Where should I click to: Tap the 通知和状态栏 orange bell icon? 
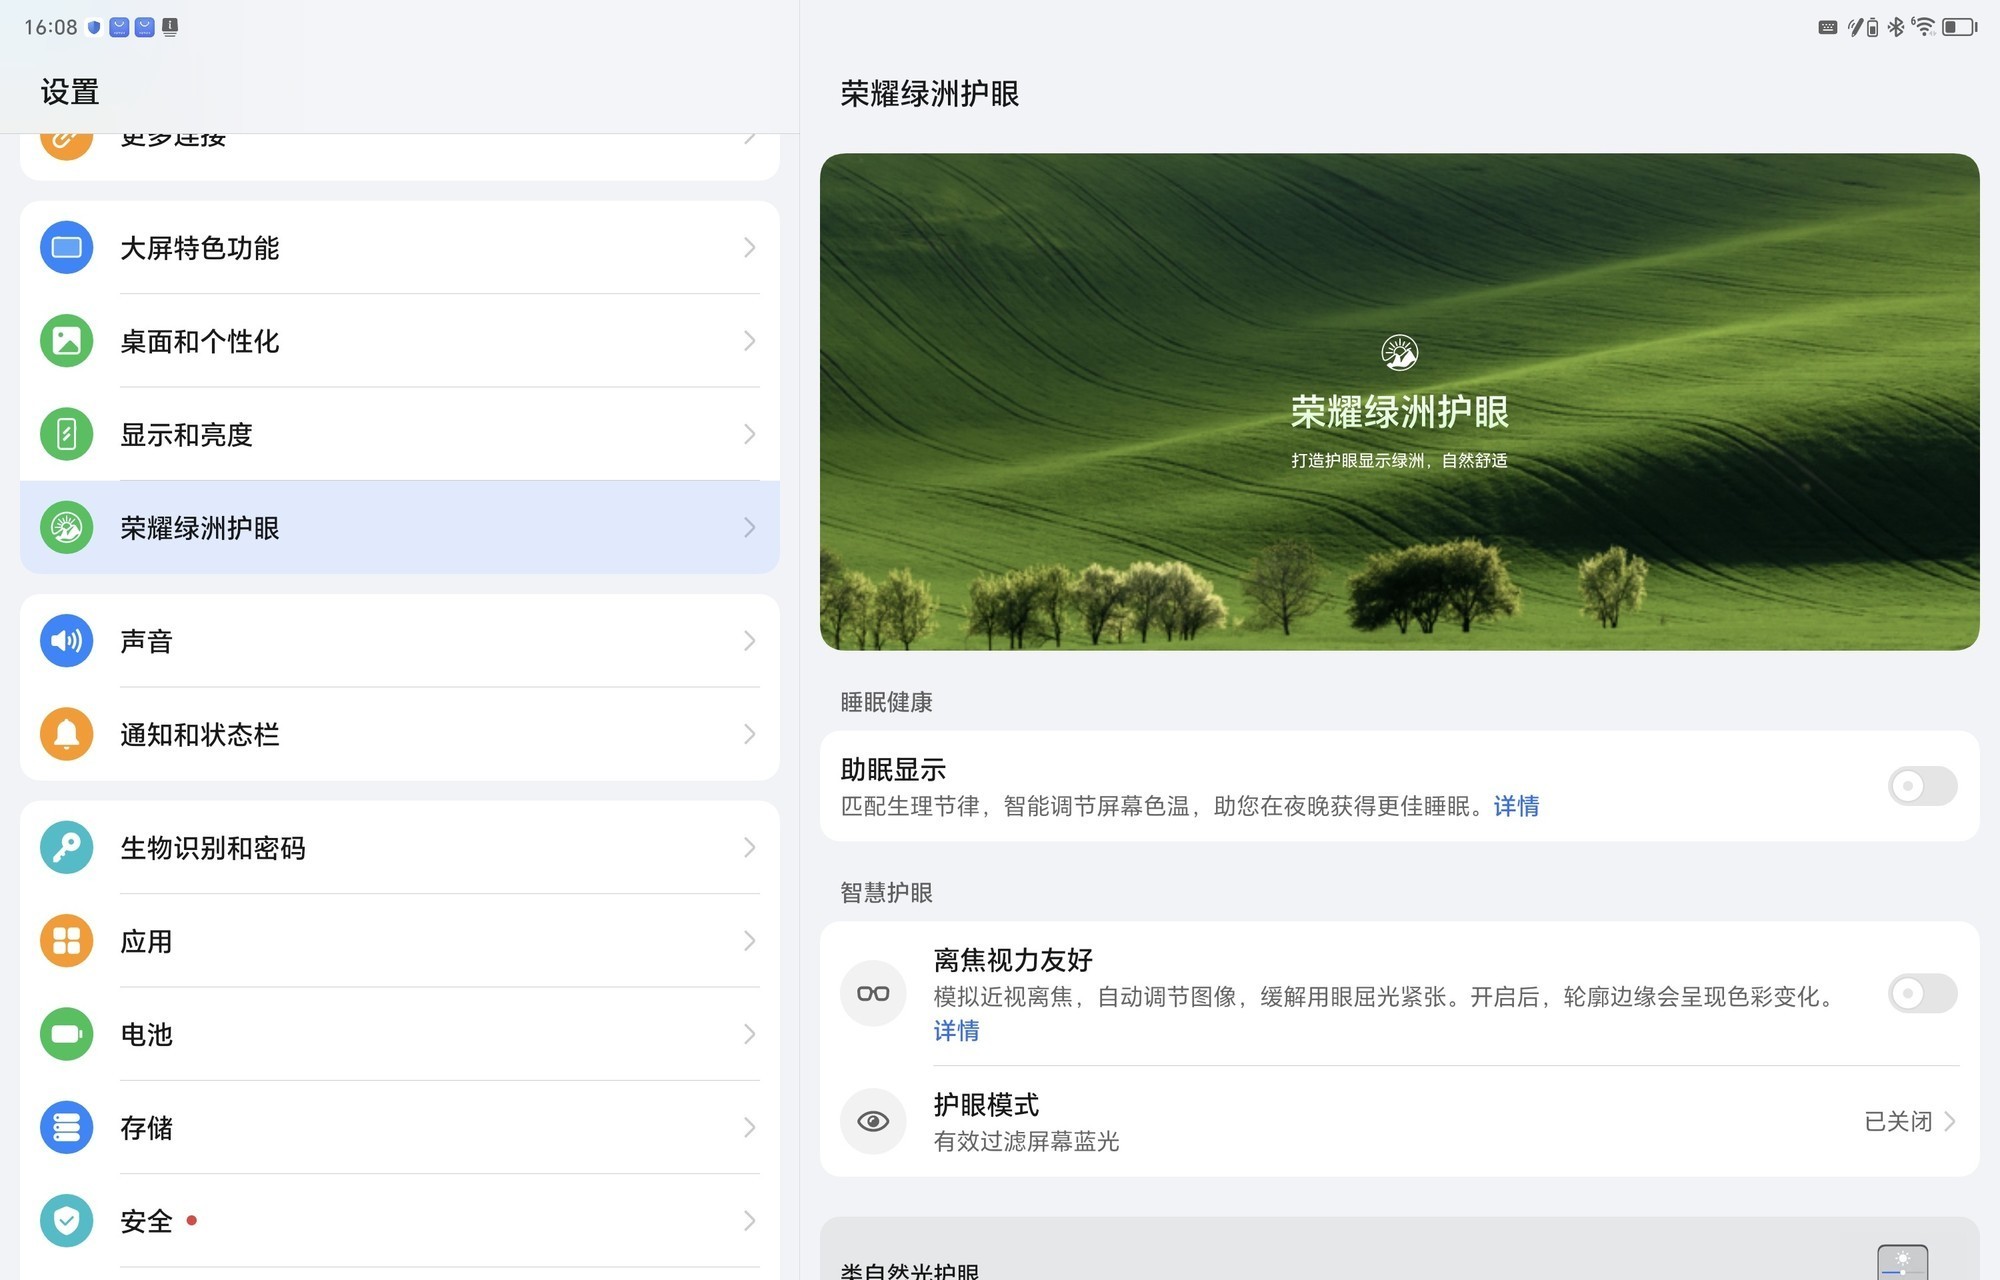pyautogui.click(x=66, y=734)
